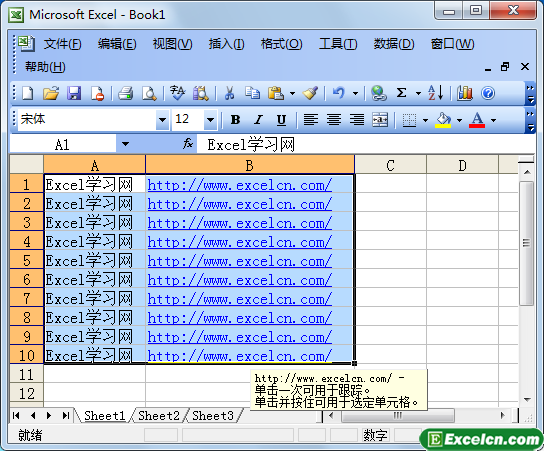The image size is (544, 451).
Task: Open the 文件(F) menu
Action: pyautogui.click(x=62, y=44)
